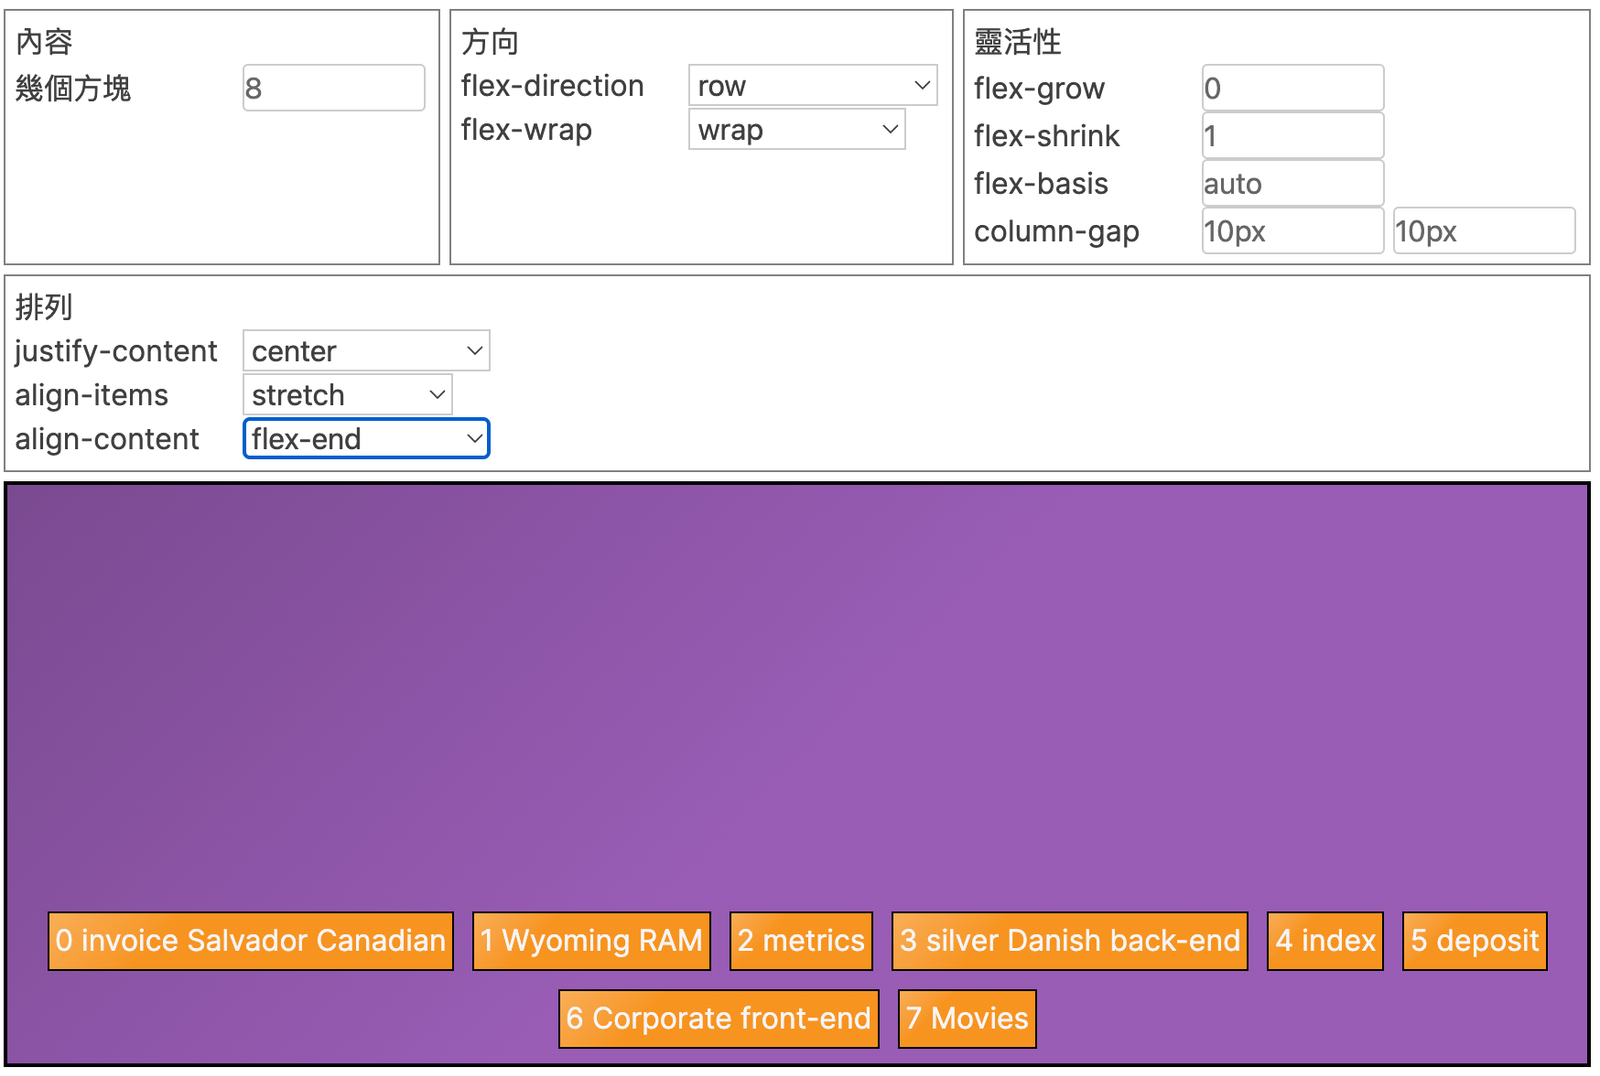This screenshot has width=1600, height=1076.
Task: Select the '7 Movies' flex item
Action: (x=967, y=1019)
